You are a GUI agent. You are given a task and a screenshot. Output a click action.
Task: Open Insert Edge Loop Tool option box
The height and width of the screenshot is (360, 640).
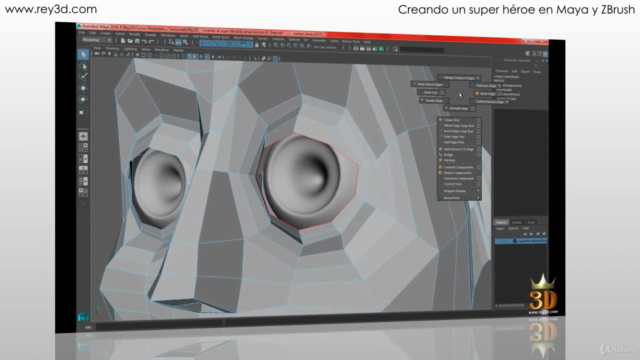[478, 131]
